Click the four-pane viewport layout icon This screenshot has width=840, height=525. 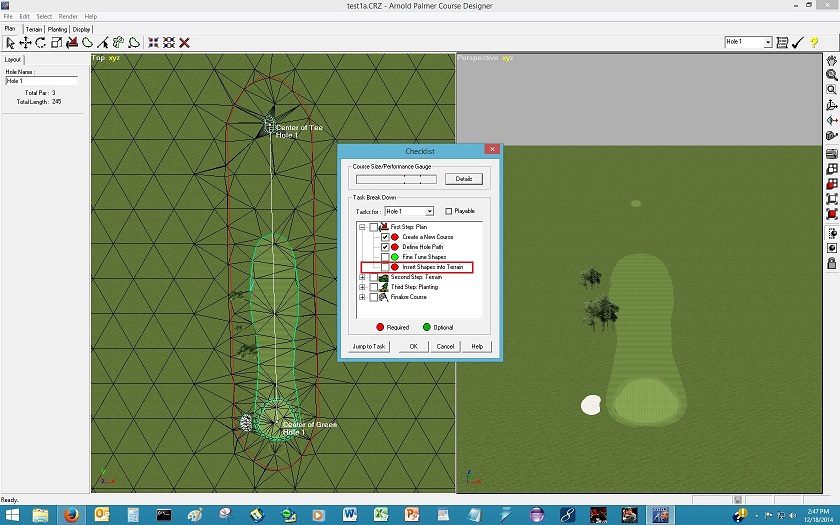coord(831,169)
